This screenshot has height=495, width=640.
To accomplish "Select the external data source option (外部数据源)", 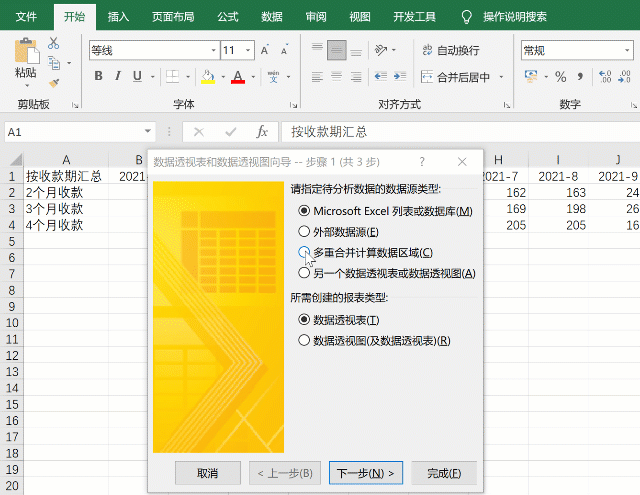I will click(305, 232).
